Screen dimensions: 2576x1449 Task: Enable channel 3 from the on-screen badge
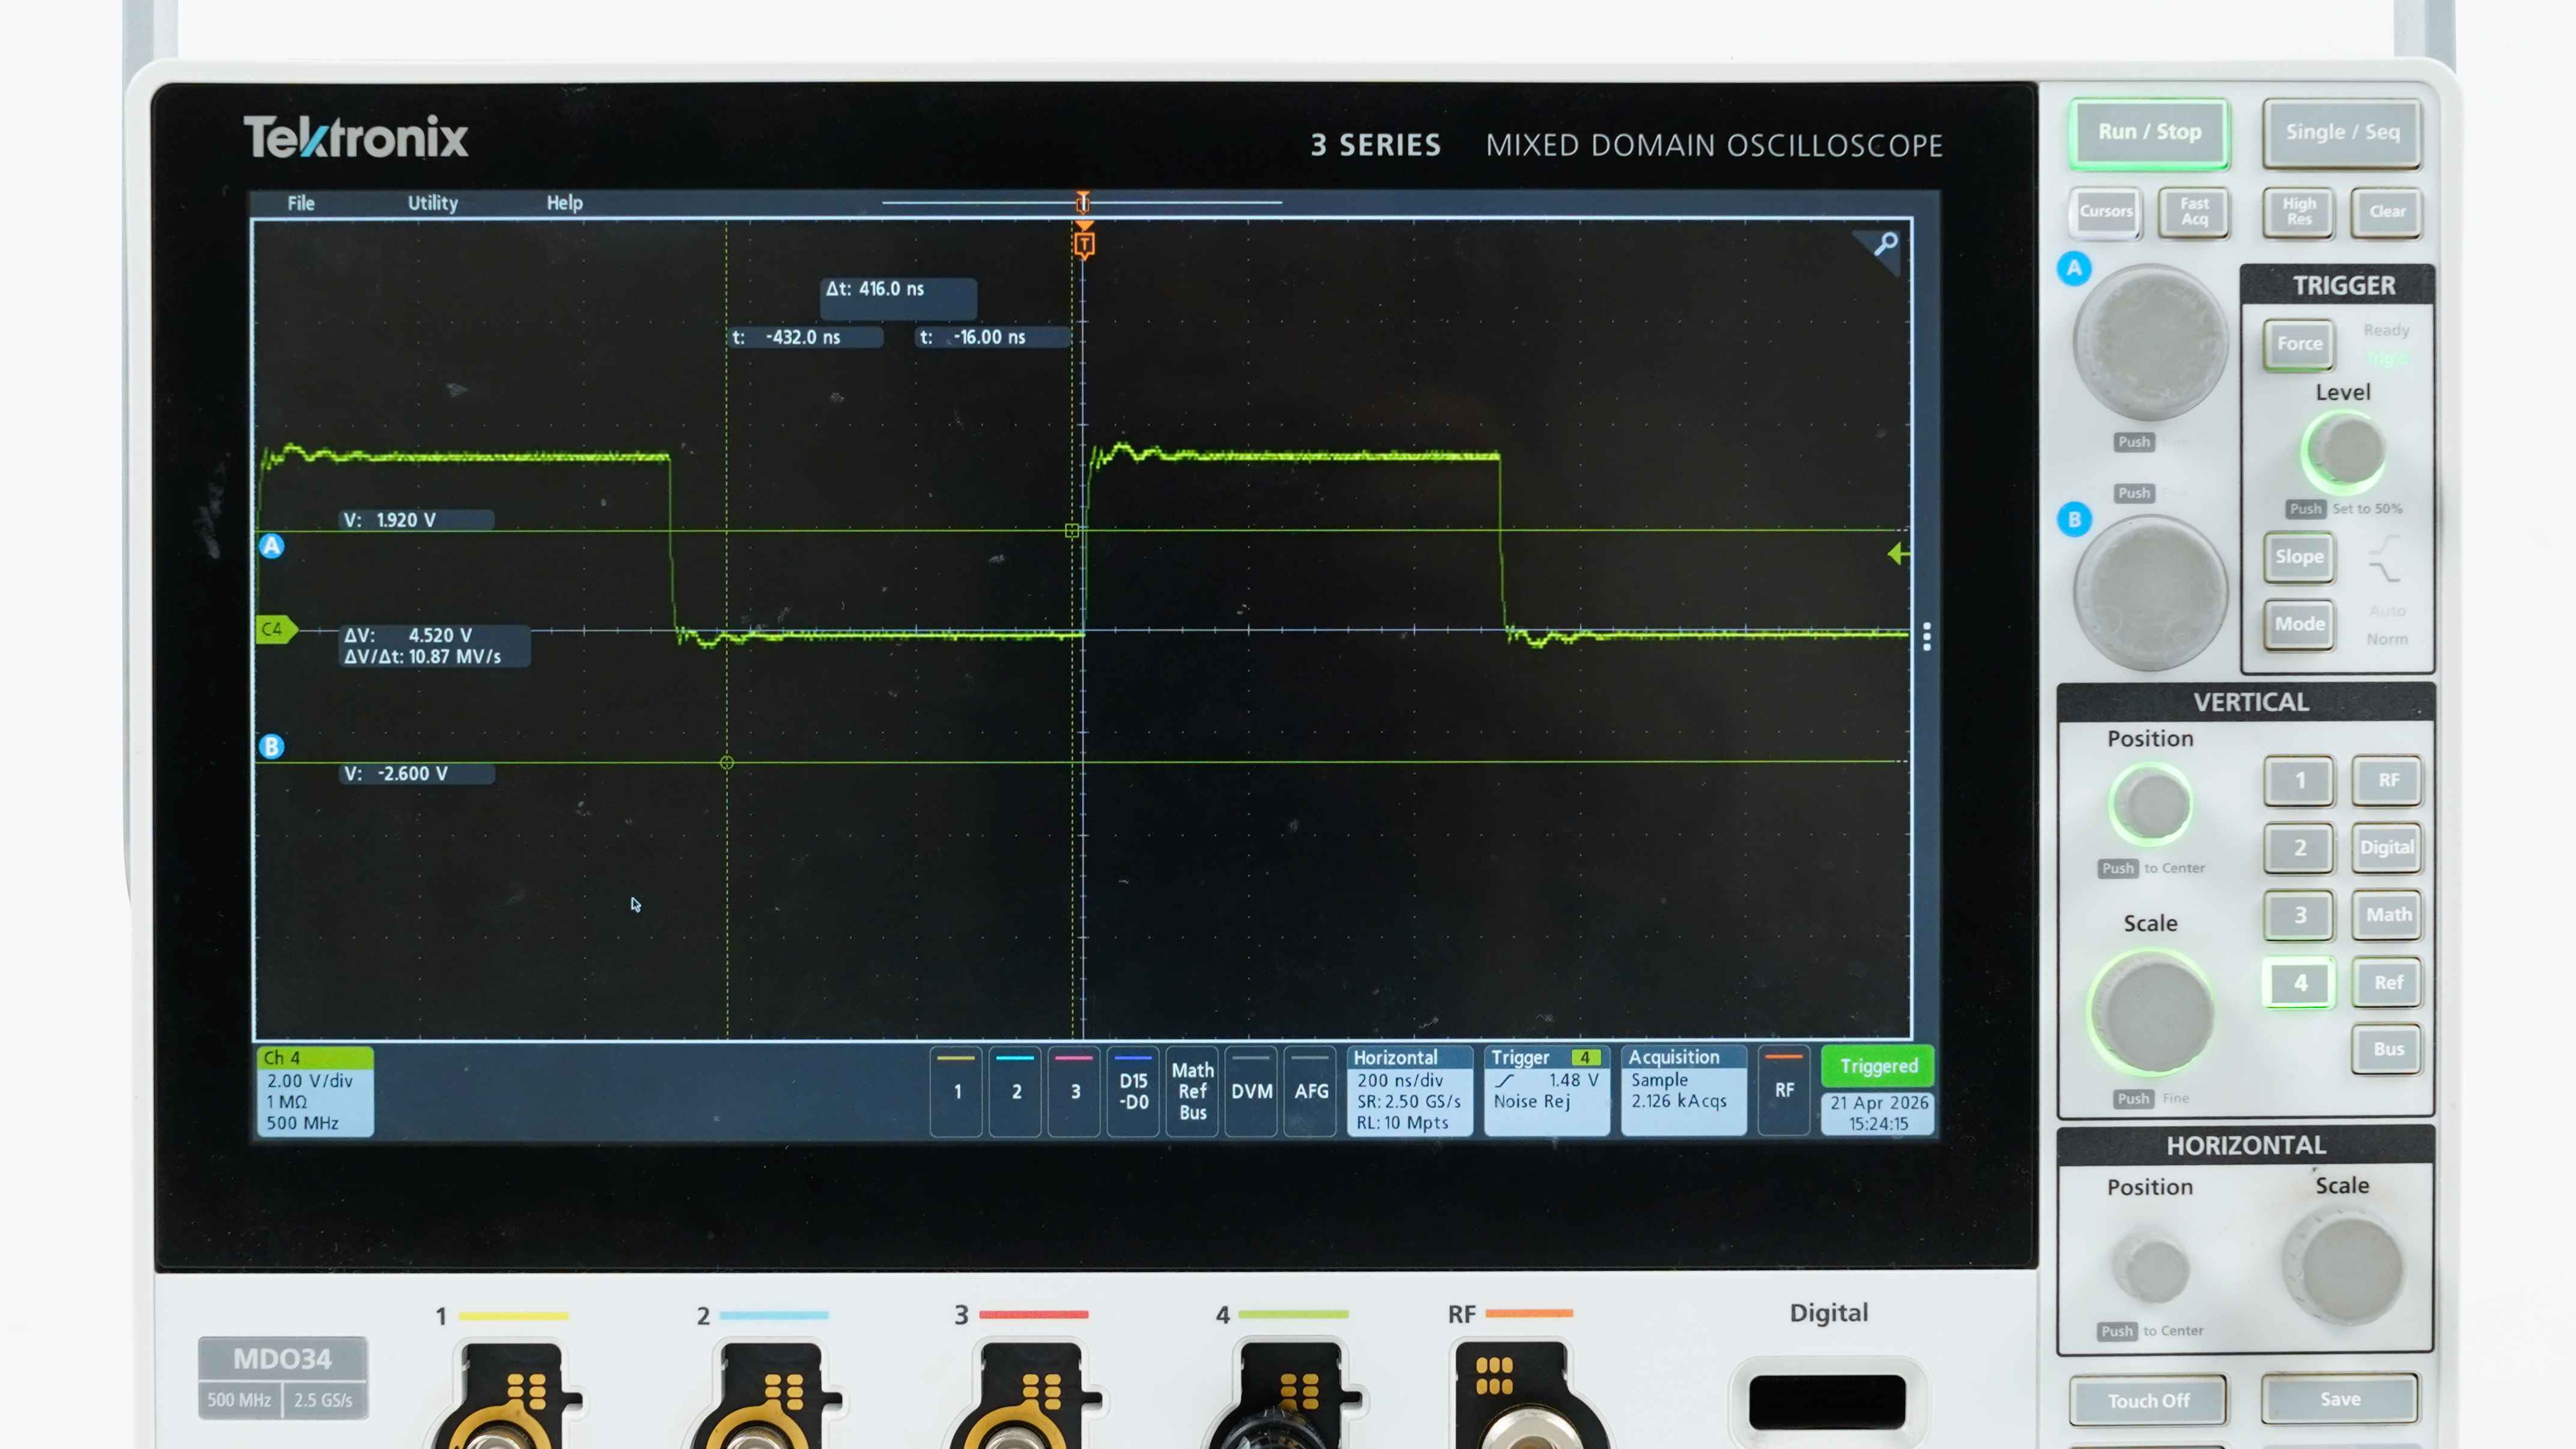[x=1075, y=1091]
